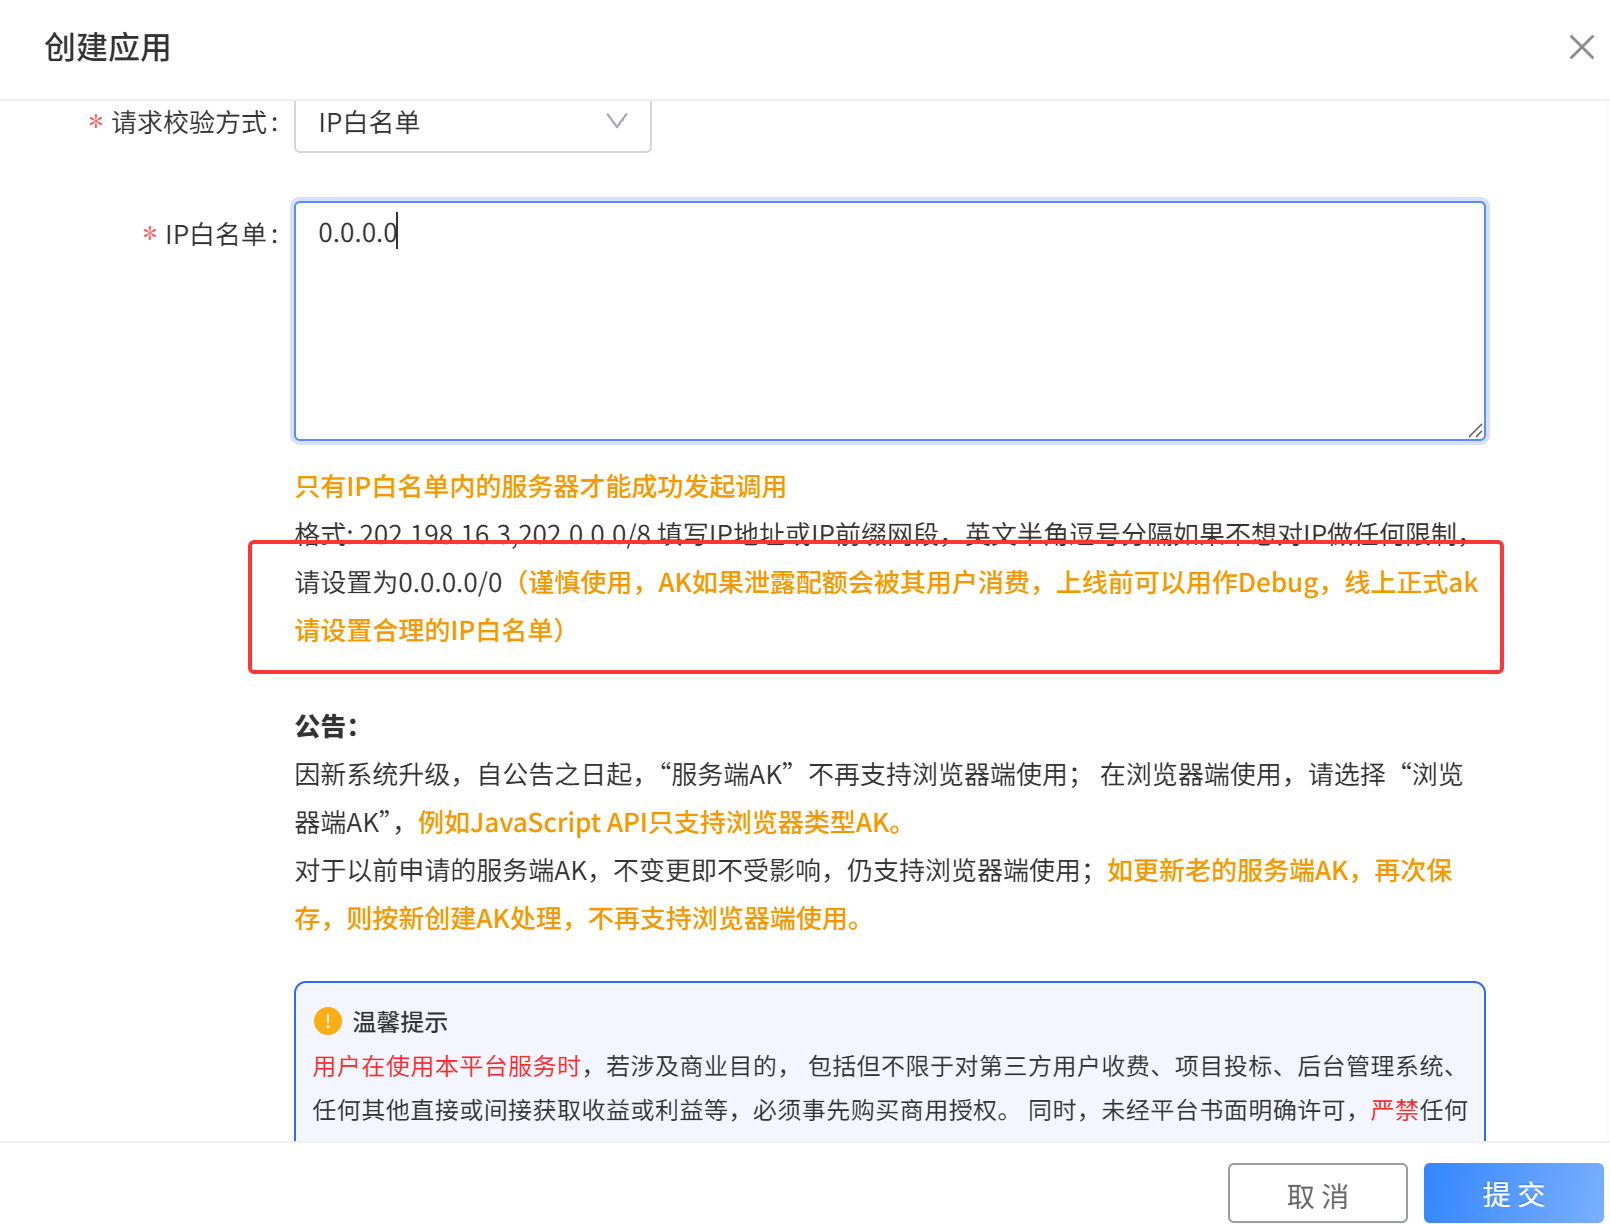Screen dimensions: 1610x1224
Task: Click the 创建应用 dialog title
Action: tap(107, 47)
